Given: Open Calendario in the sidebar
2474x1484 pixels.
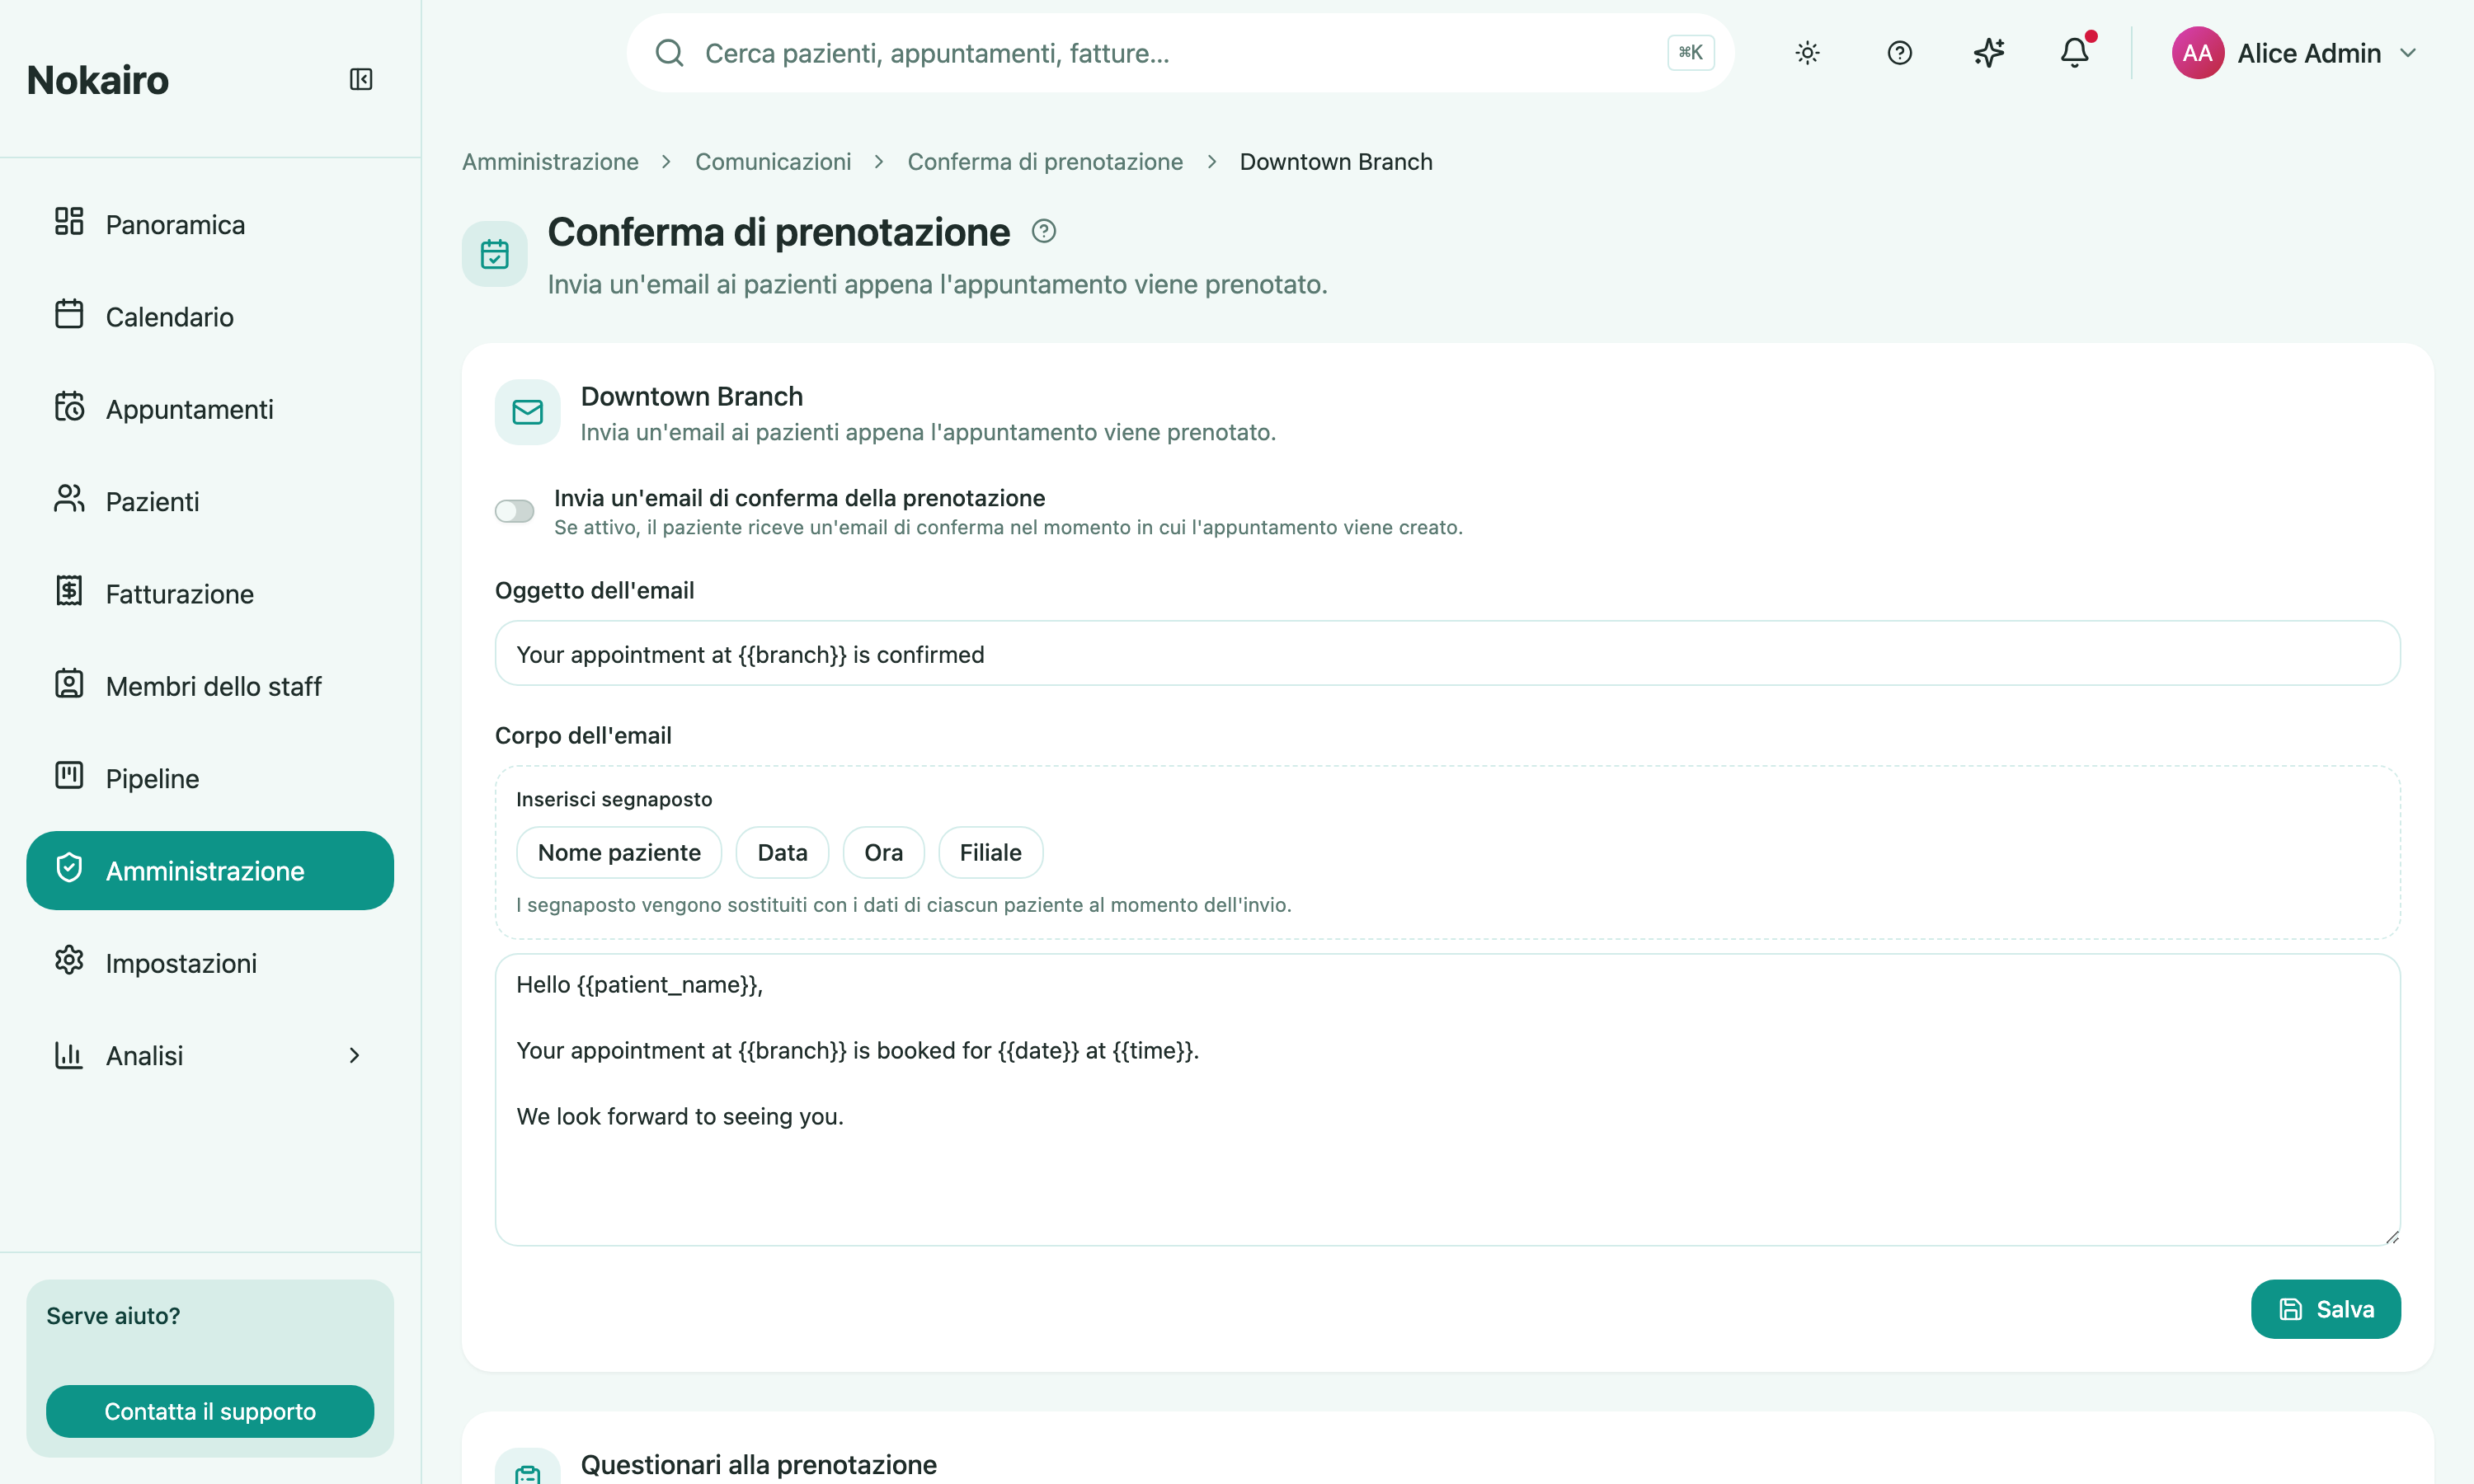Looking at the screenshot, I should (x=210, y=316).
